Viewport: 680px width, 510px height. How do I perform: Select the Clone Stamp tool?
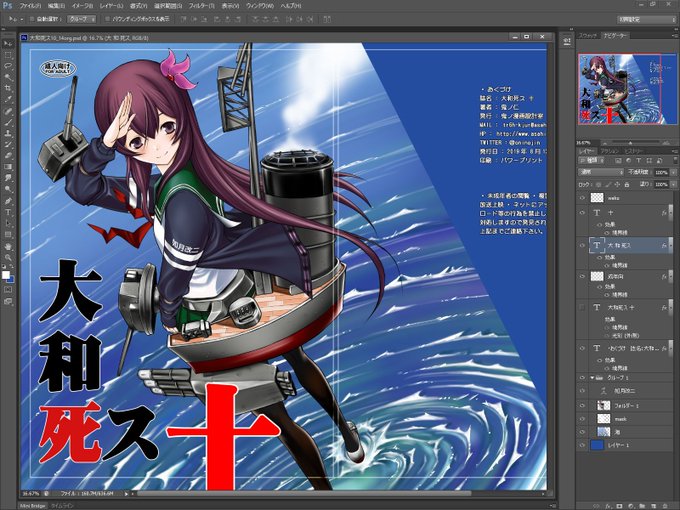point(8,134)
